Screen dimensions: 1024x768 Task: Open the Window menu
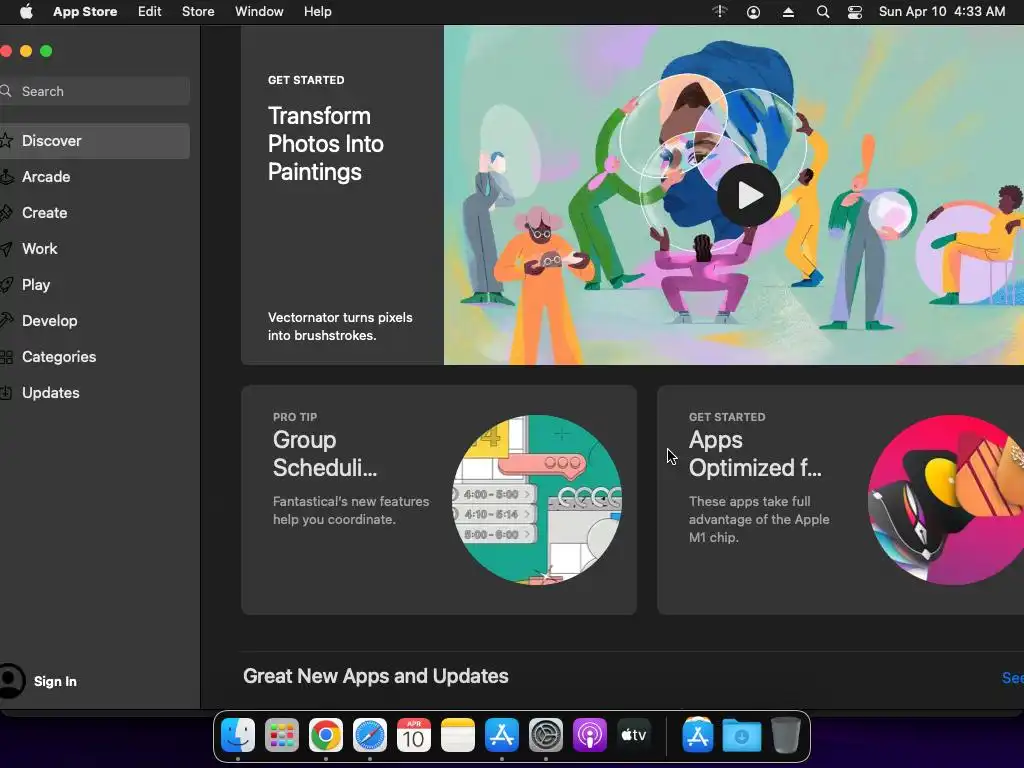pyautogui.click(x=259, y=11)
